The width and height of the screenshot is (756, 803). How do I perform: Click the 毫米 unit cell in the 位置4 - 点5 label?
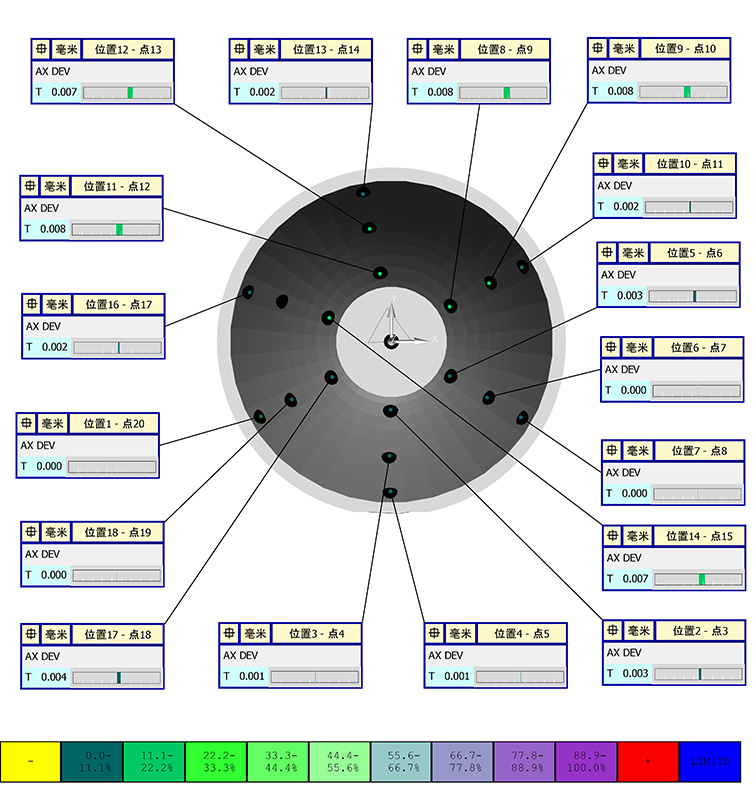coord(460,633)
